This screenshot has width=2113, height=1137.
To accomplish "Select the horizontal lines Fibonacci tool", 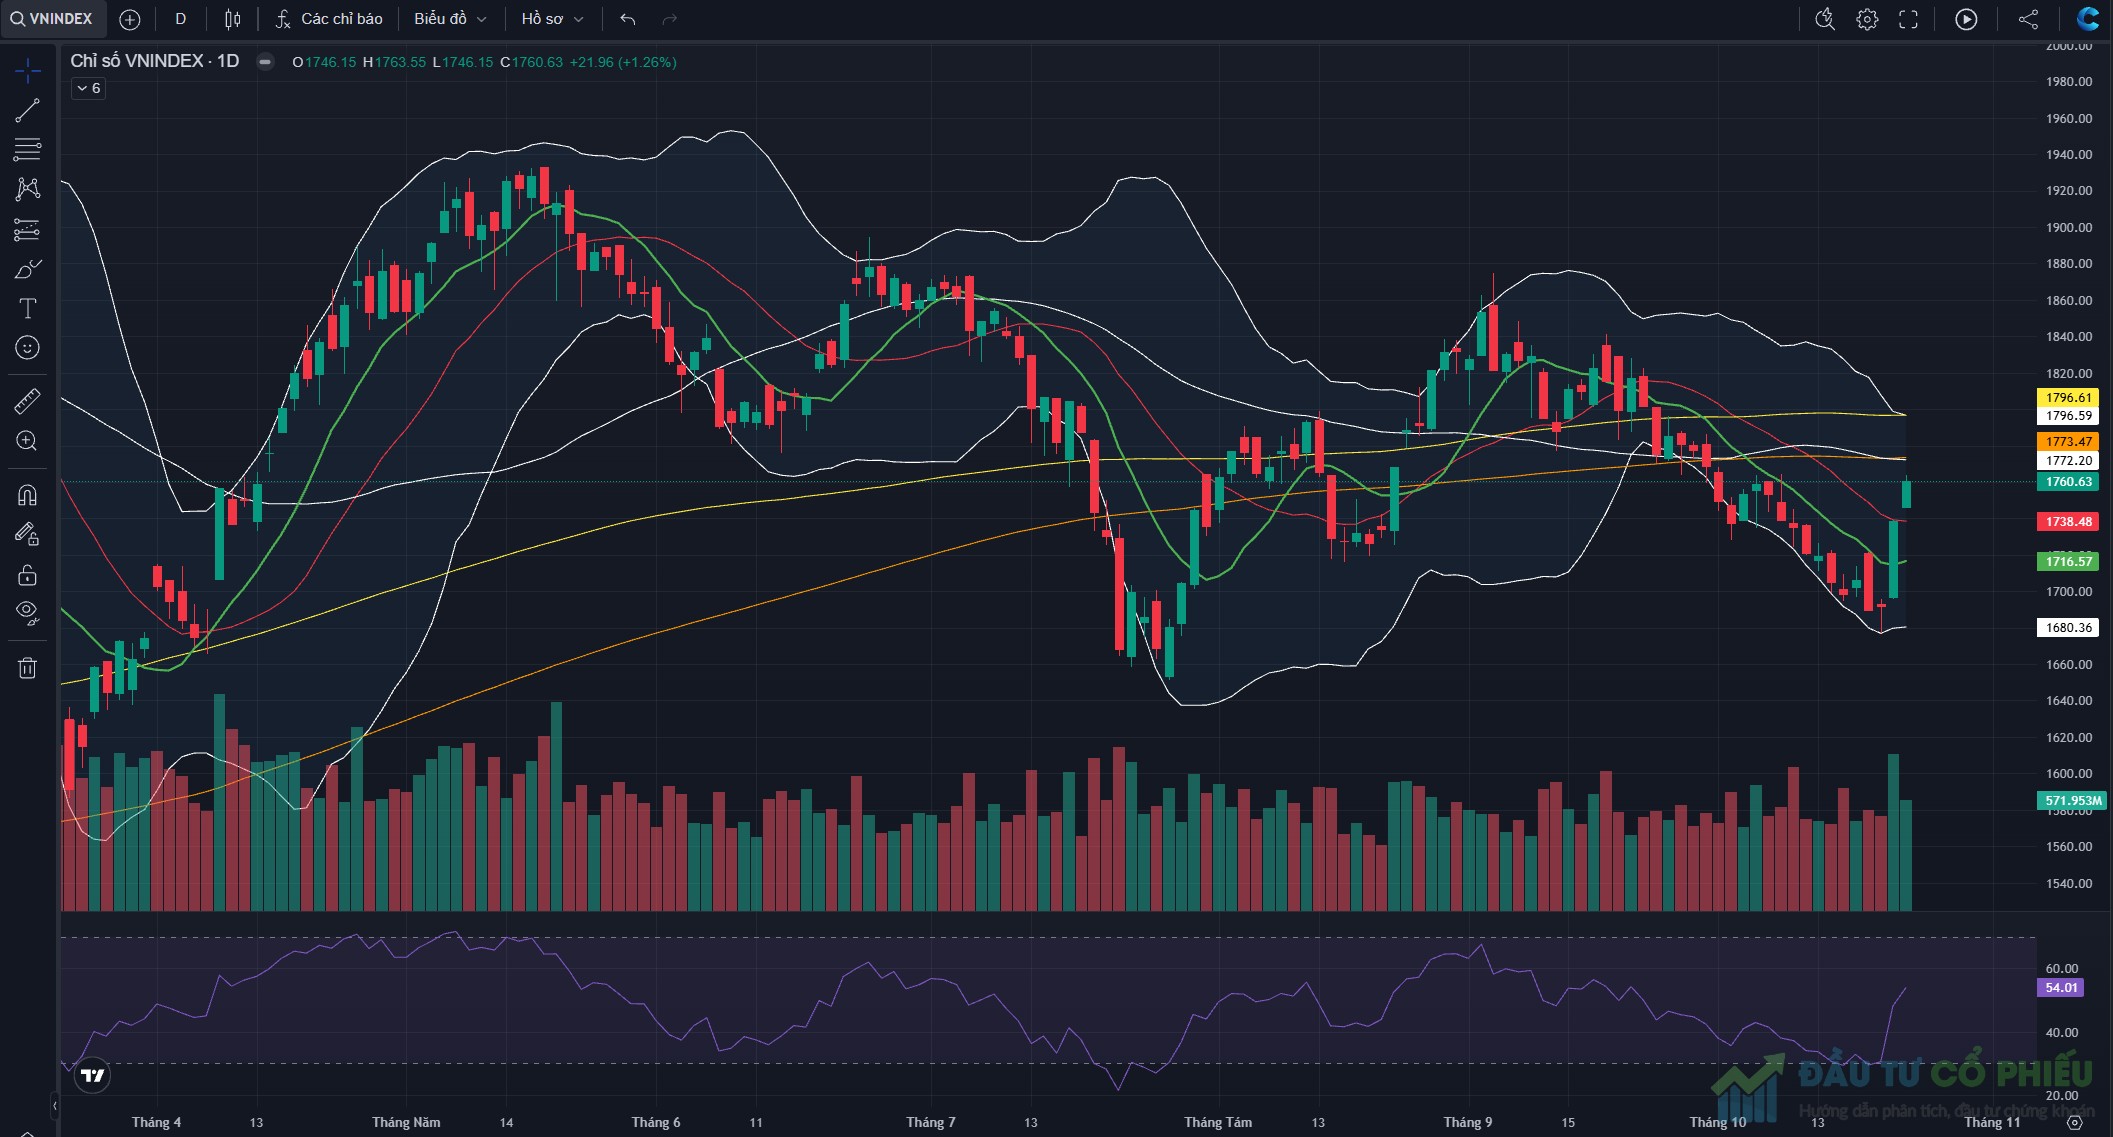I will pos(28,150).
